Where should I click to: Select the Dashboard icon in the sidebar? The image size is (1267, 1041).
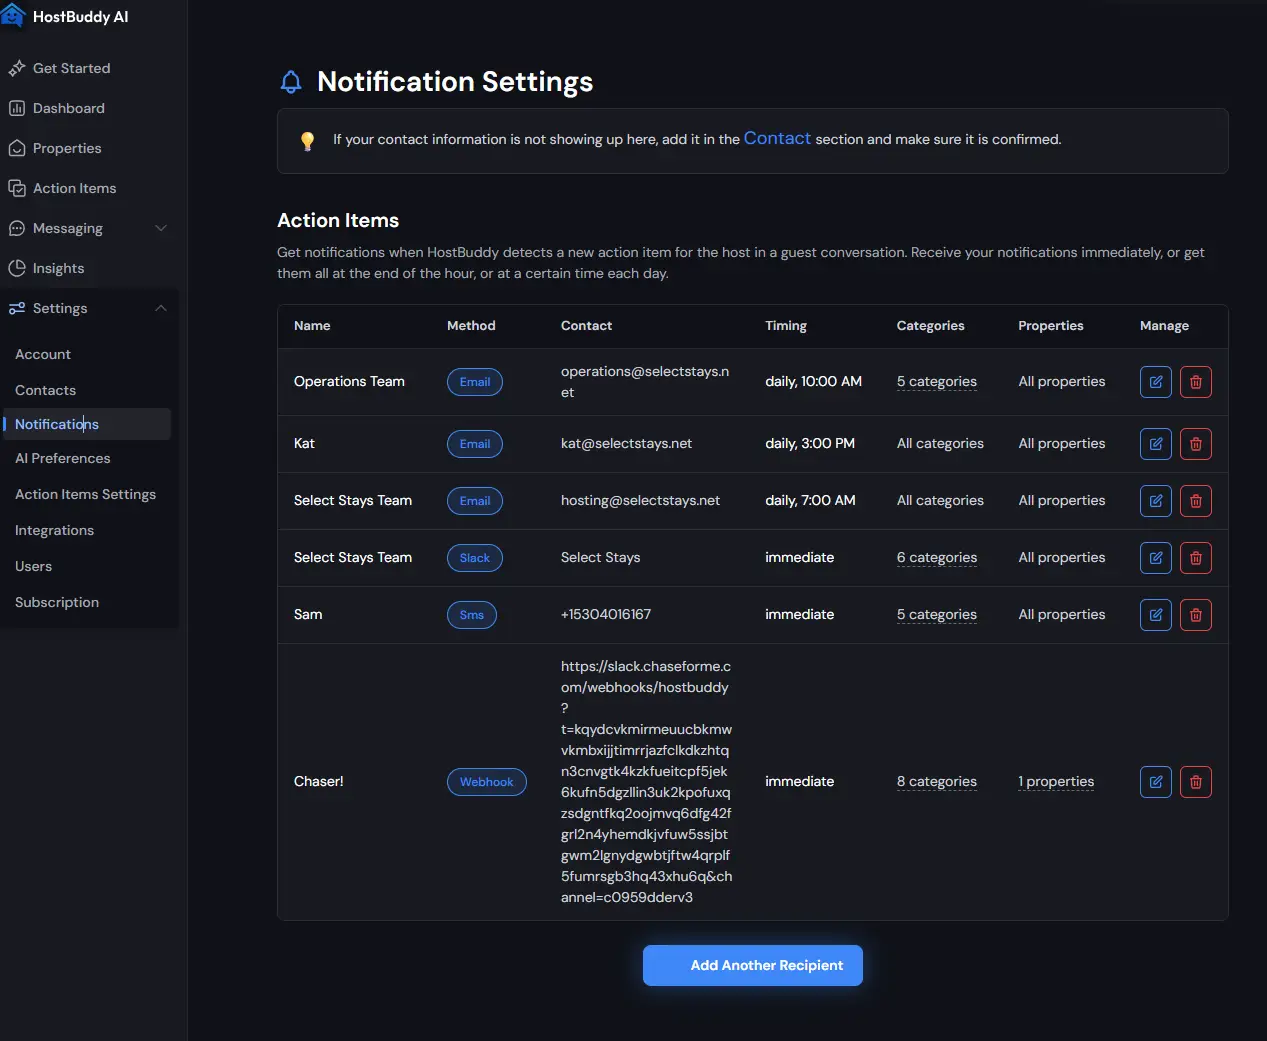pos(18,108)
